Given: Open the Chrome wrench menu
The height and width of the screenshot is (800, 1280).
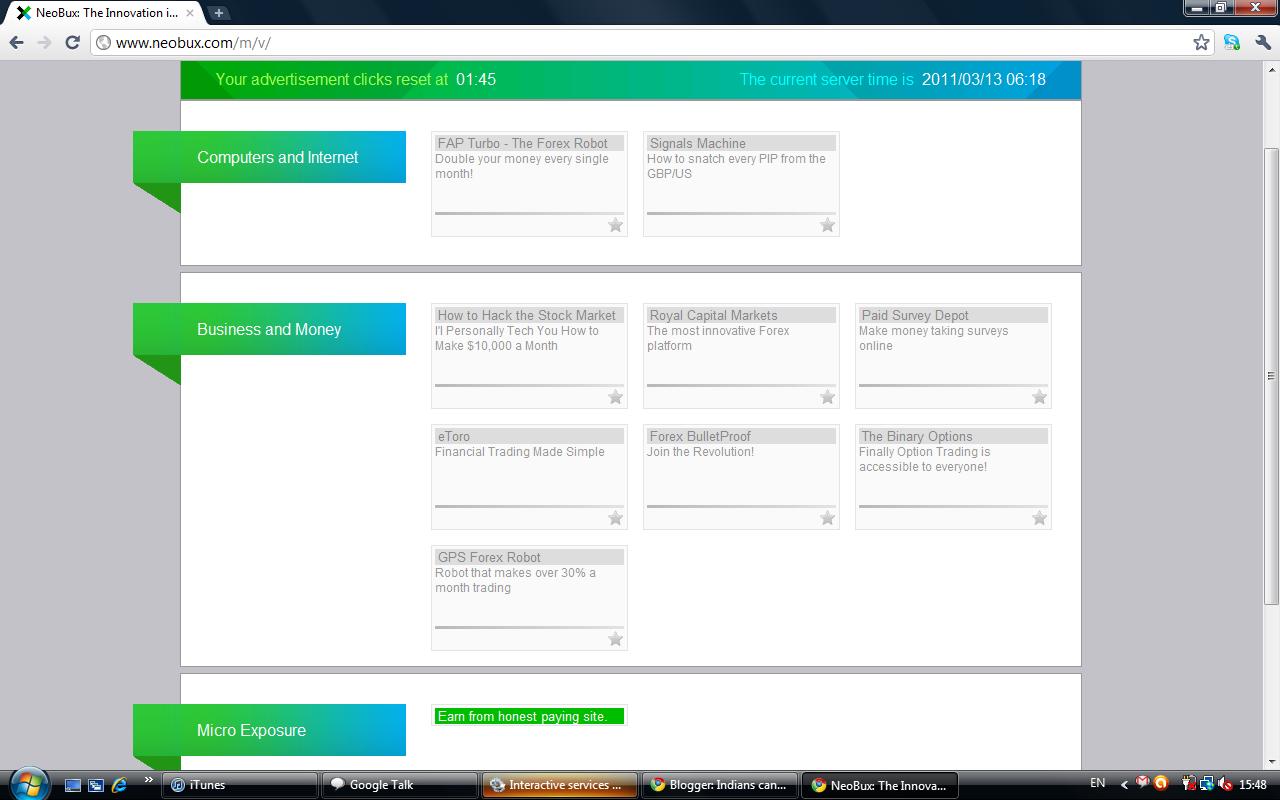Looking at the screenshot, I should click(x=1262, y=42).
